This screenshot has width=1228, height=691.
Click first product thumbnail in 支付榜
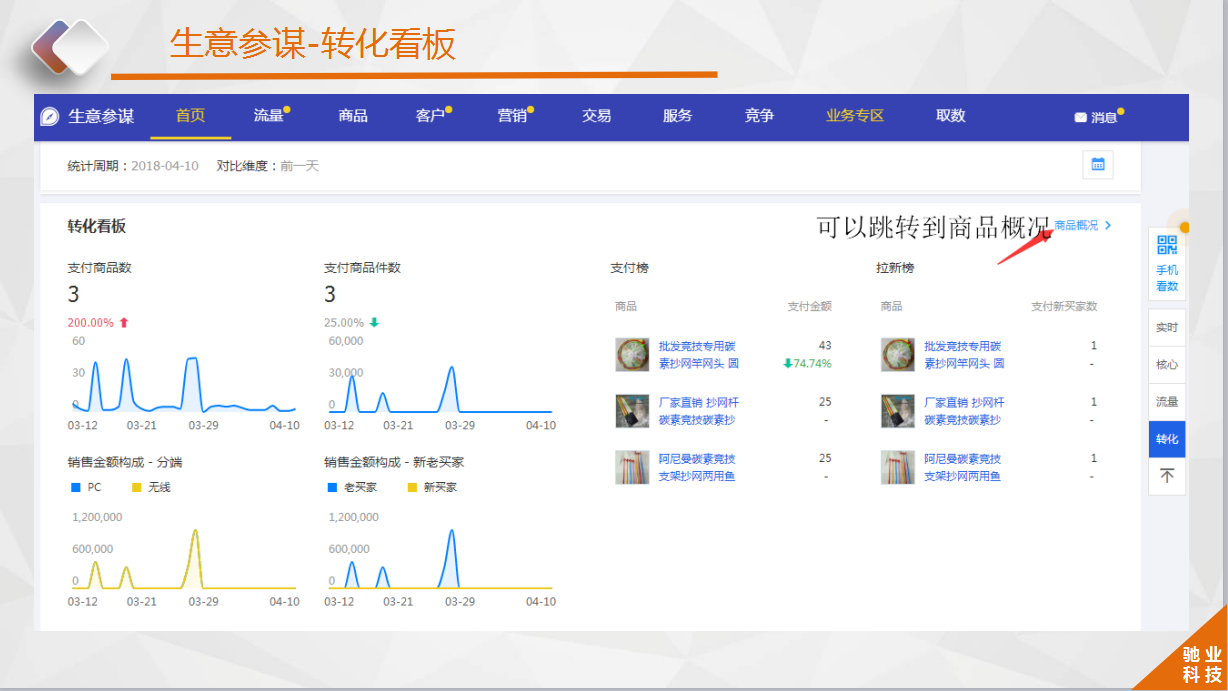(x=632, y=355)
